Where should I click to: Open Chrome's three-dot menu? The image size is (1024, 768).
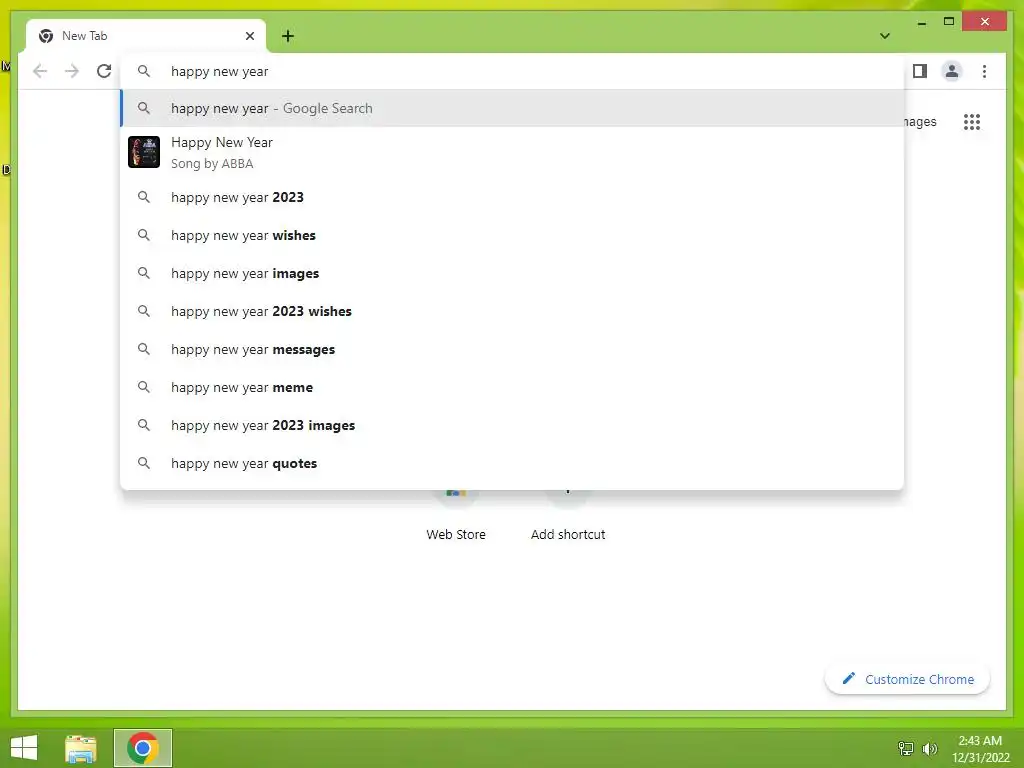click(x=984, y=71)
